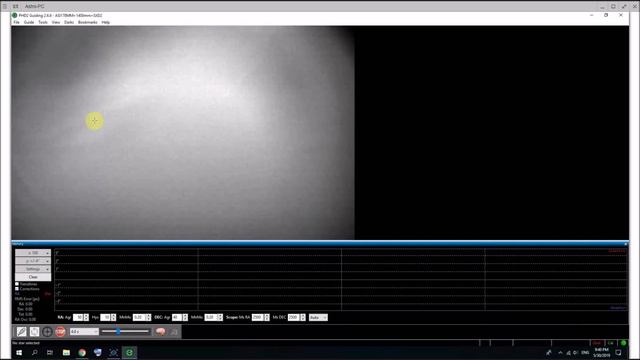
Task: Click the taskbar clock
Action: pos(601,352)
